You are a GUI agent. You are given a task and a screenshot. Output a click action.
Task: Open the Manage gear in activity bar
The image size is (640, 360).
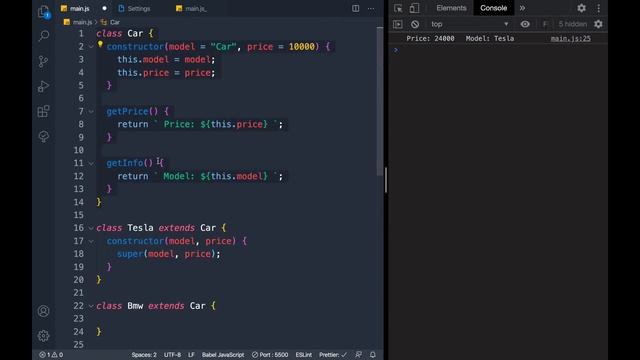point(44,336)
